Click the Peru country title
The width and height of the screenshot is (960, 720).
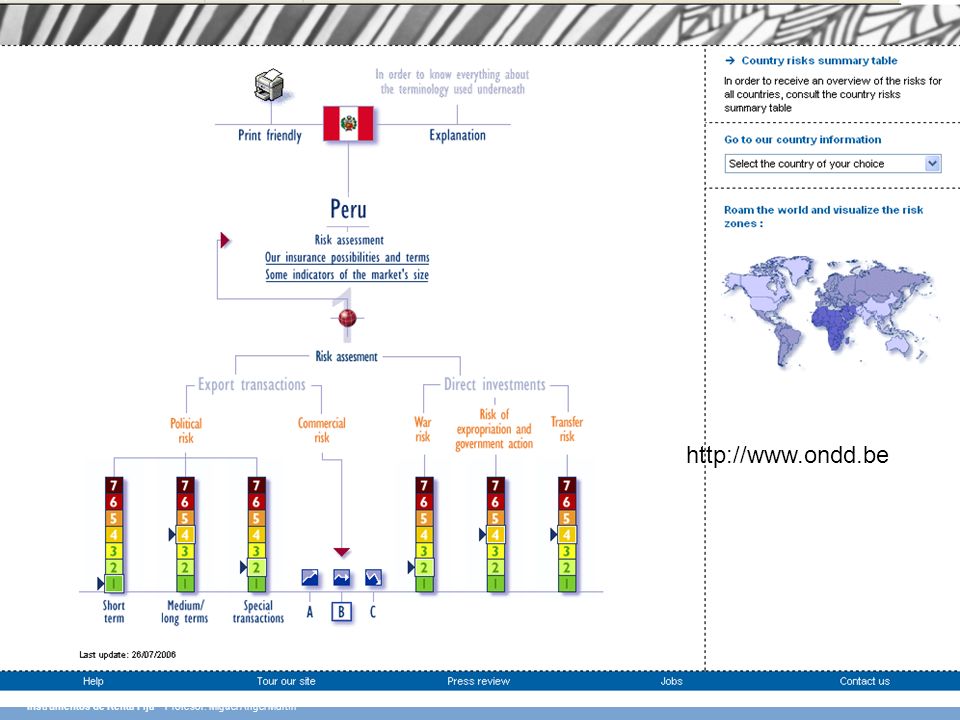[348, 209]
